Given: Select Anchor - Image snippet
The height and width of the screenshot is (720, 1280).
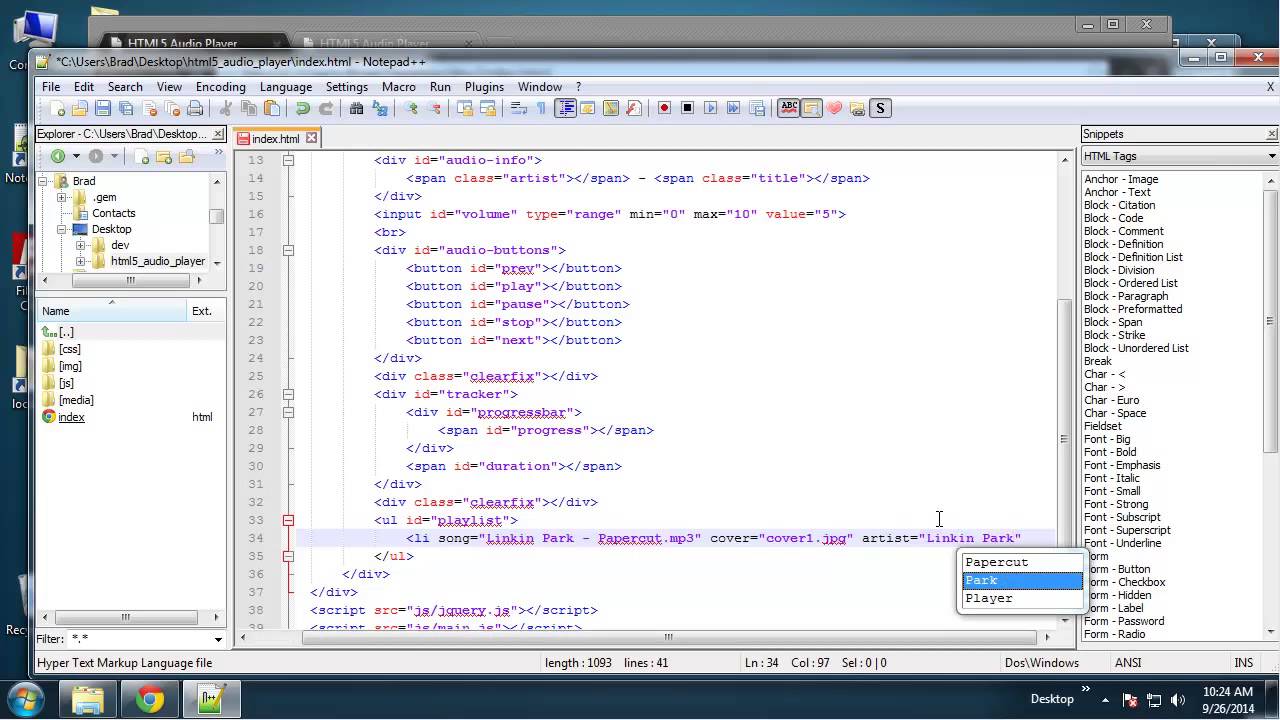Looking at the screenshot, I should (1121, 179).
